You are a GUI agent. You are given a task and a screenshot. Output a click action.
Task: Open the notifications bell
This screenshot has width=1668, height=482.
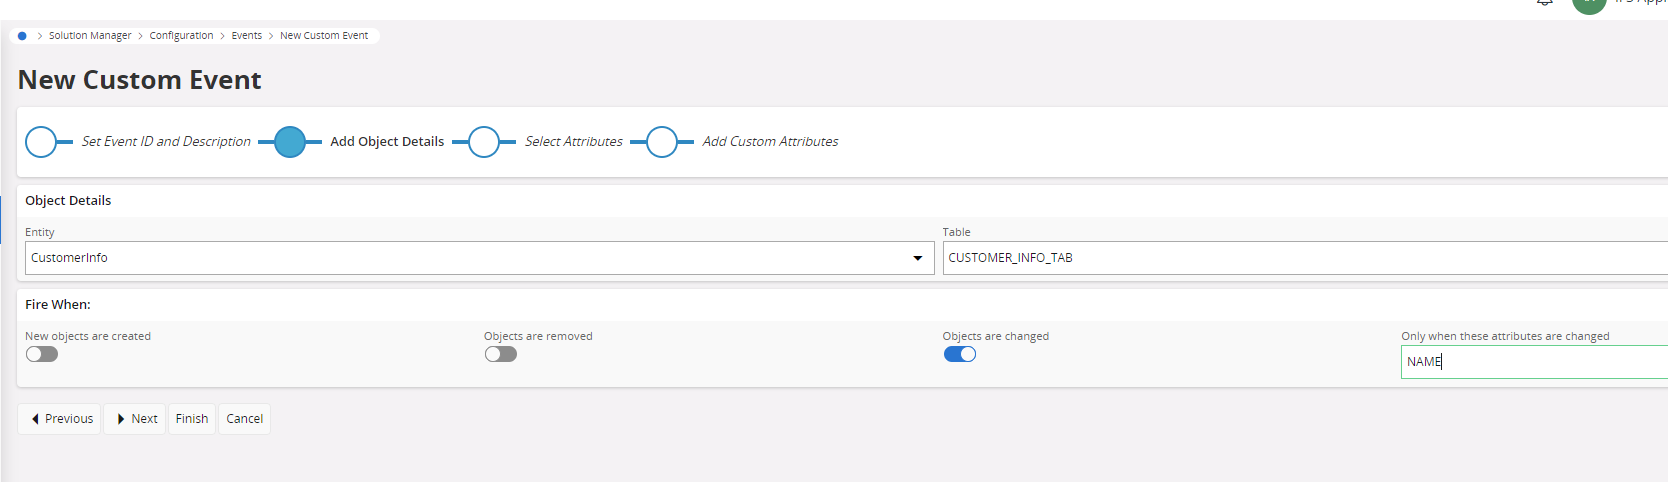point(1545,3)
